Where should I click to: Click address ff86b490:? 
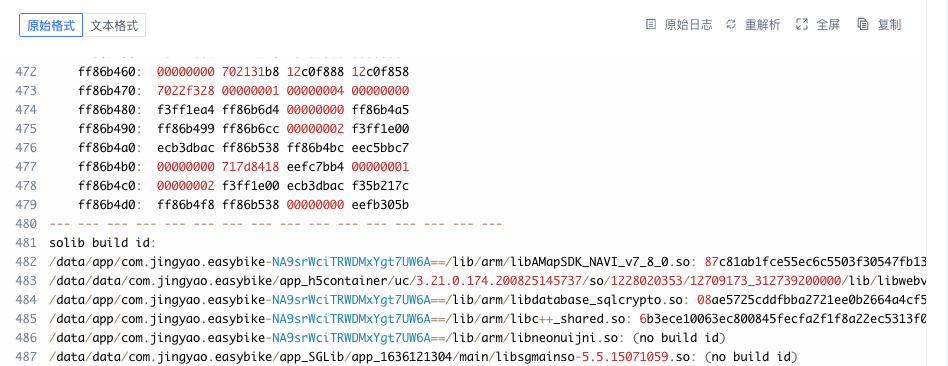pyautogui.click(x=110, y=129)
